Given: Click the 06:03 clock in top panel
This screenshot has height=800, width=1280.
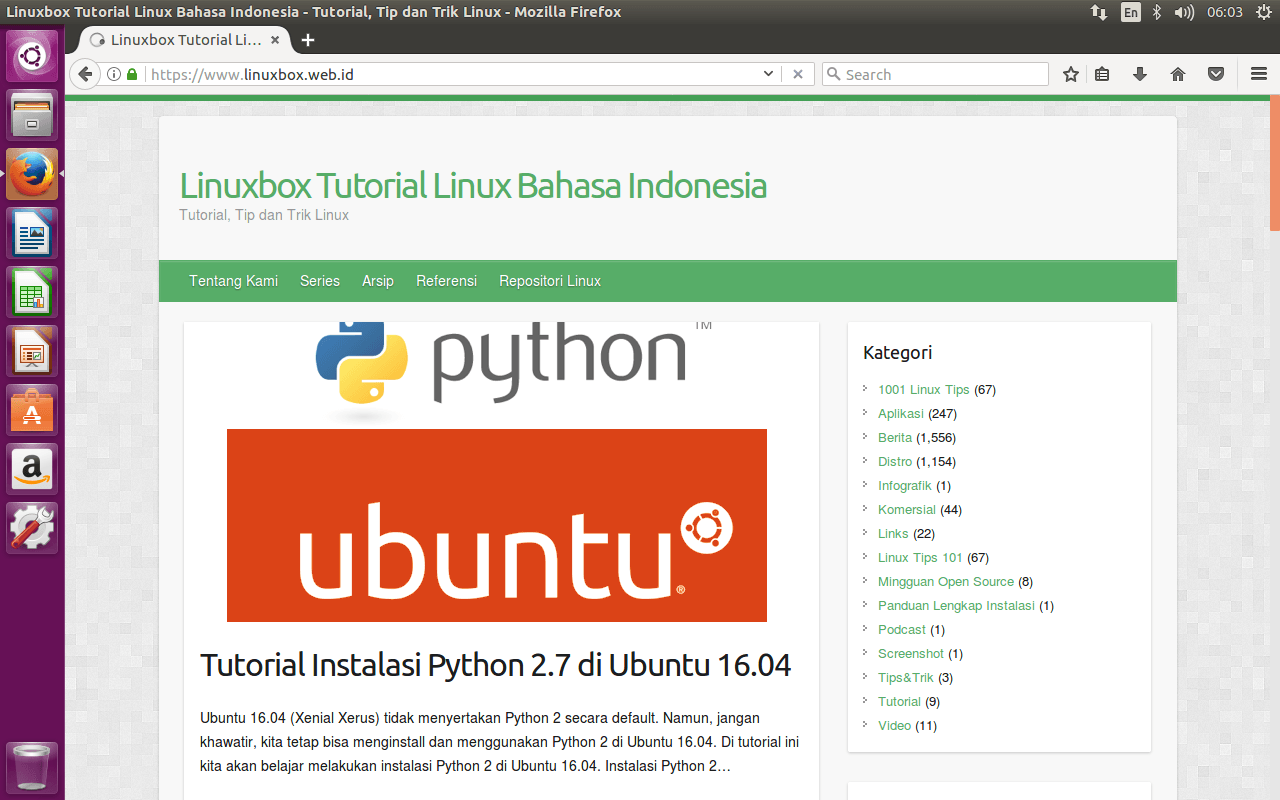Looking at the screenshot, I should pos(1224,12).
